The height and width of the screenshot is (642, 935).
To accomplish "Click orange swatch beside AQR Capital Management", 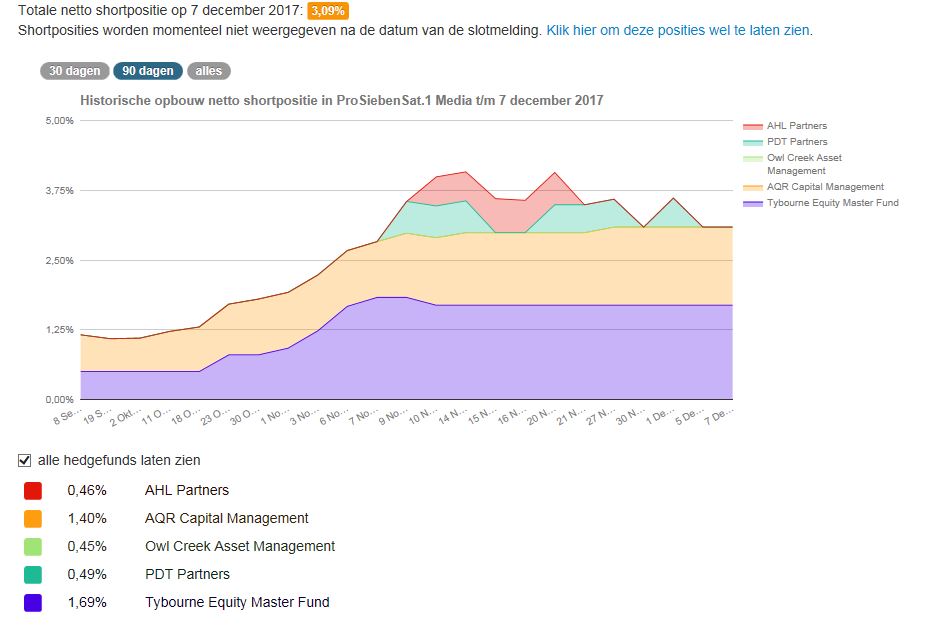I will tap(33, 519).
